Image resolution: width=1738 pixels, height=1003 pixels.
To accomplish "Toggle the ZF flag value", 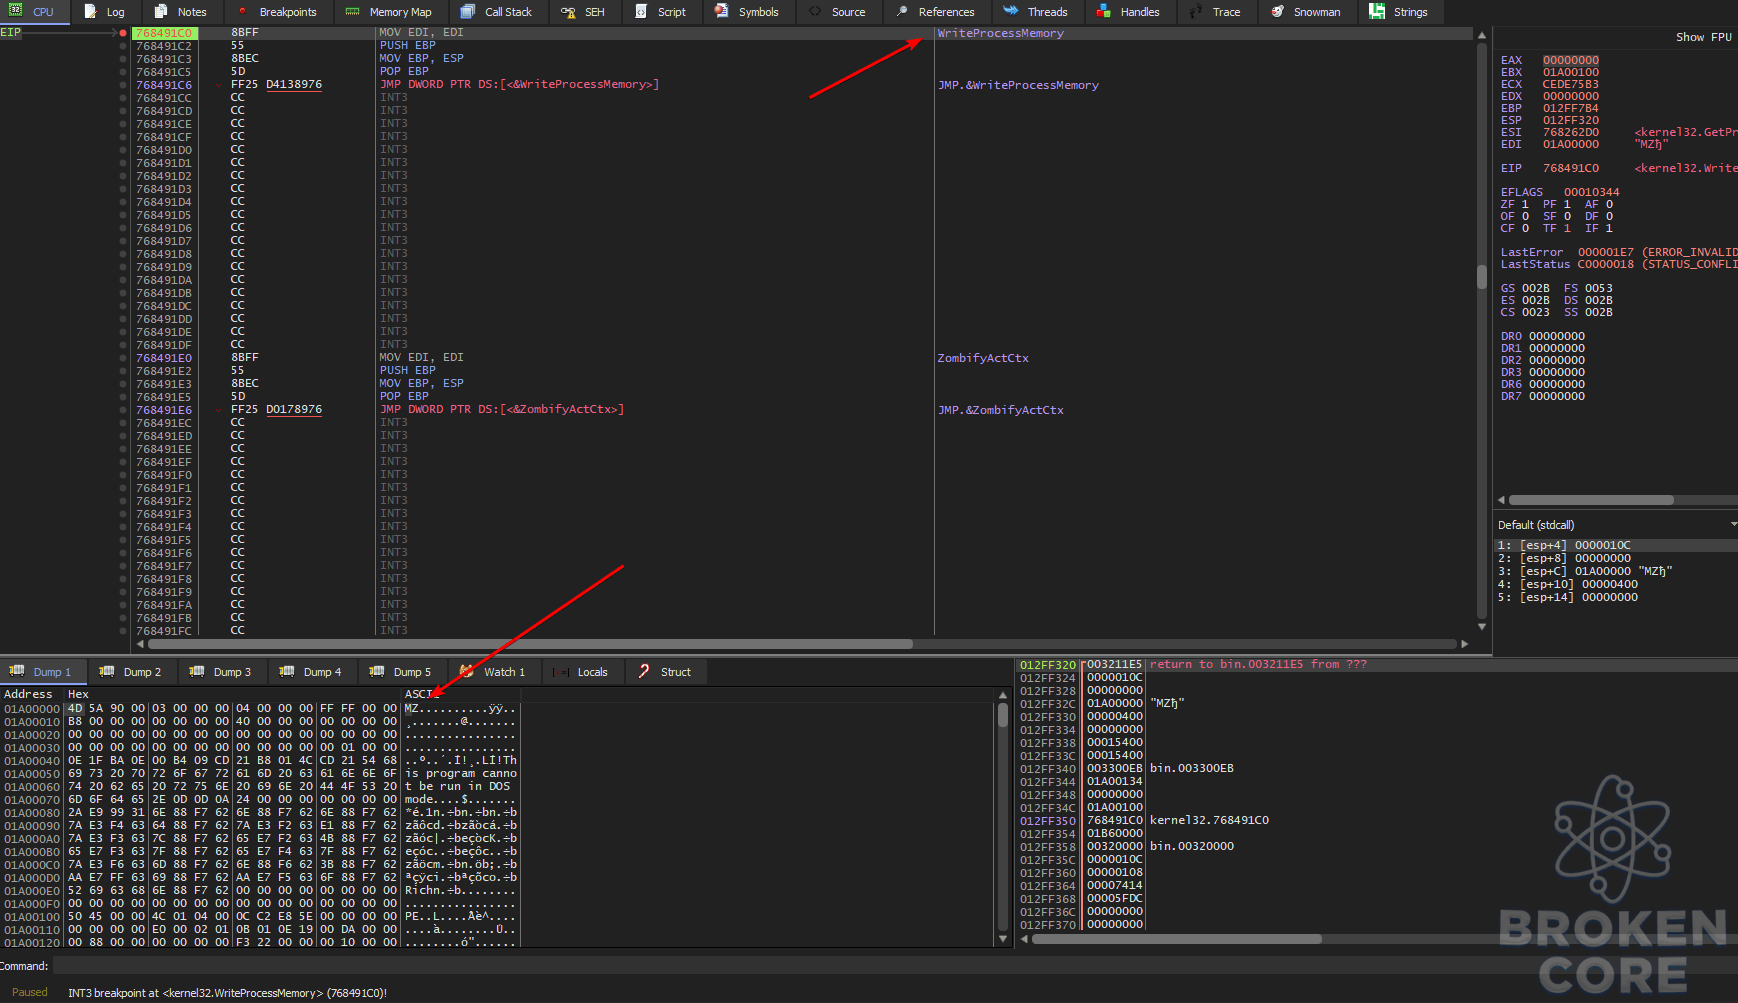I will (1525, 204).
